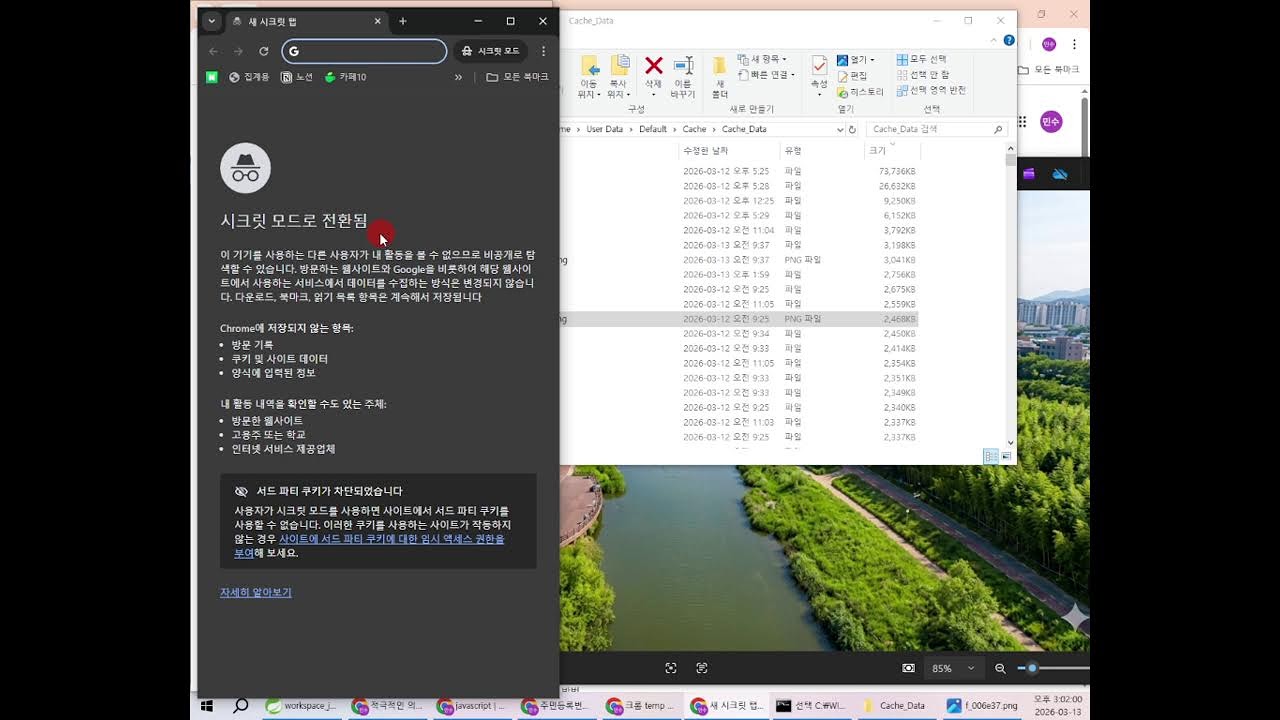The height and width of the screenshot is (720, 1280).
Task: Open the 빠른 연결 dropdown
Action: pyautogui.click(x=766, y=75)
